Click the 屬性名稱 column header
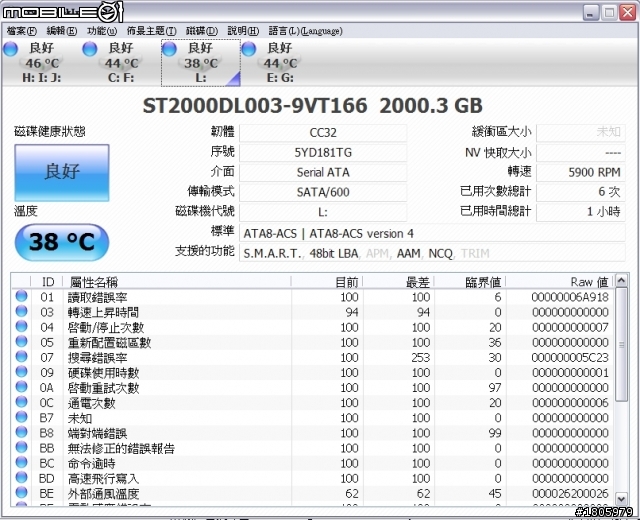The width and height of the screenshot is (640, 520). coord(177,282)
